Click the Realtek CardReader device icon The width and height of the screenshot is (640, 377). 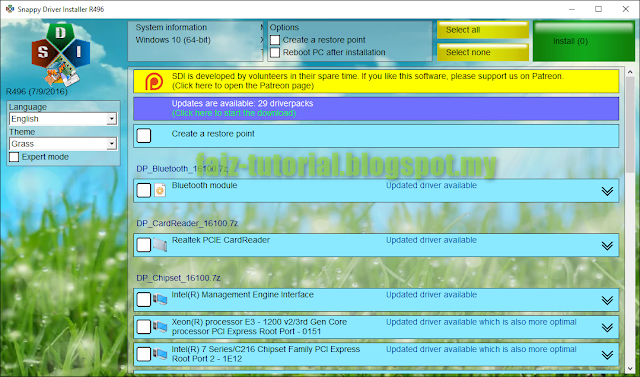160,245
